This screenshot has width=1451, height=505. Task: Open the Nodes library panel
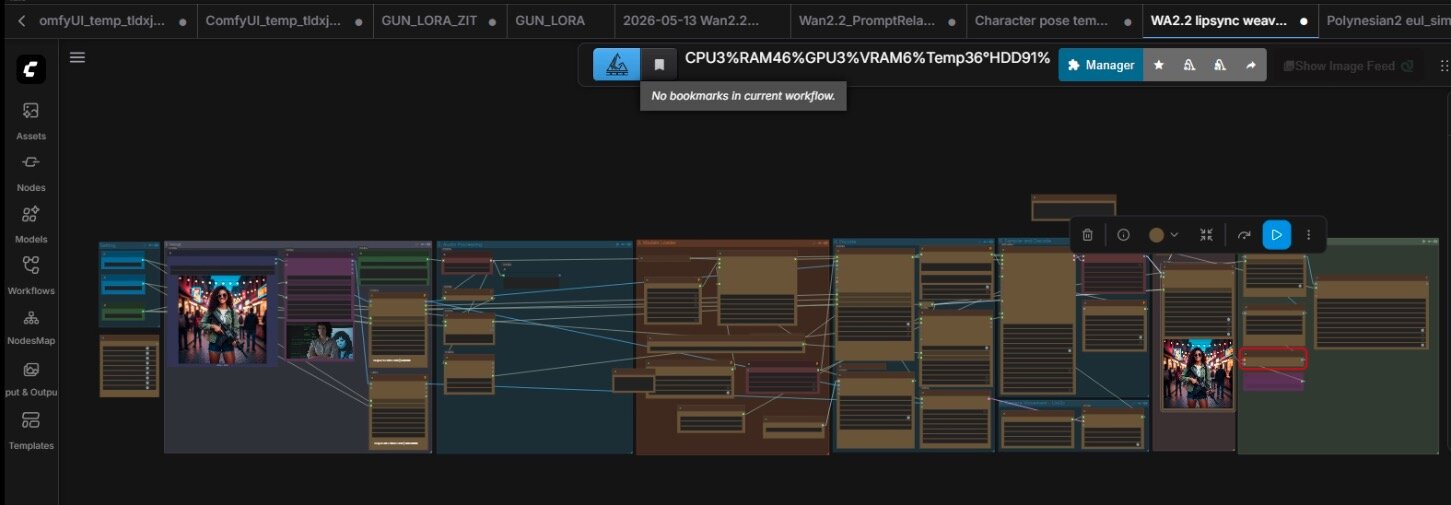click(x=30, y=173)
